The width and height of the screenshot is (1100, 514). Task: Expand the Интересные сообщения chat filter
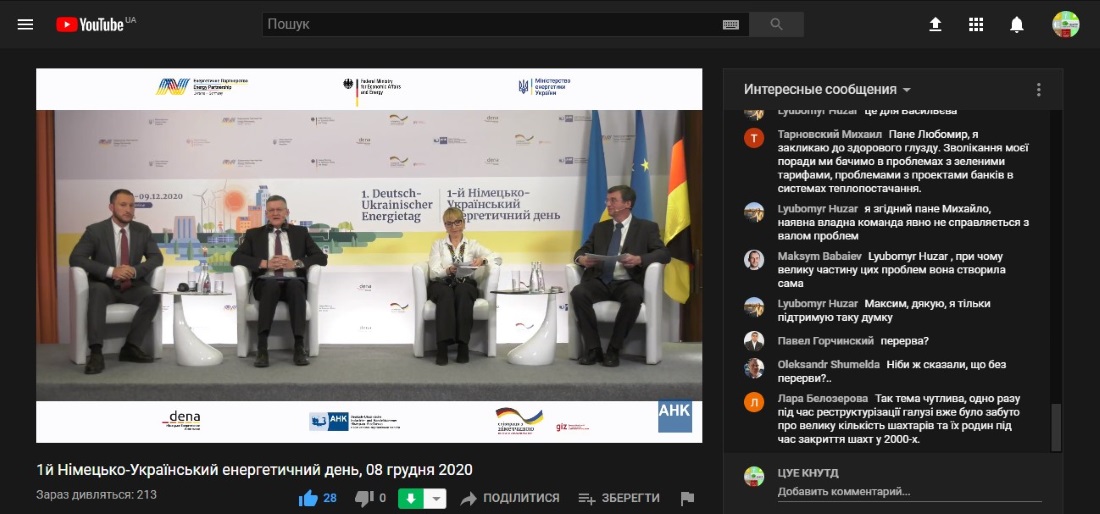(827, 90)
